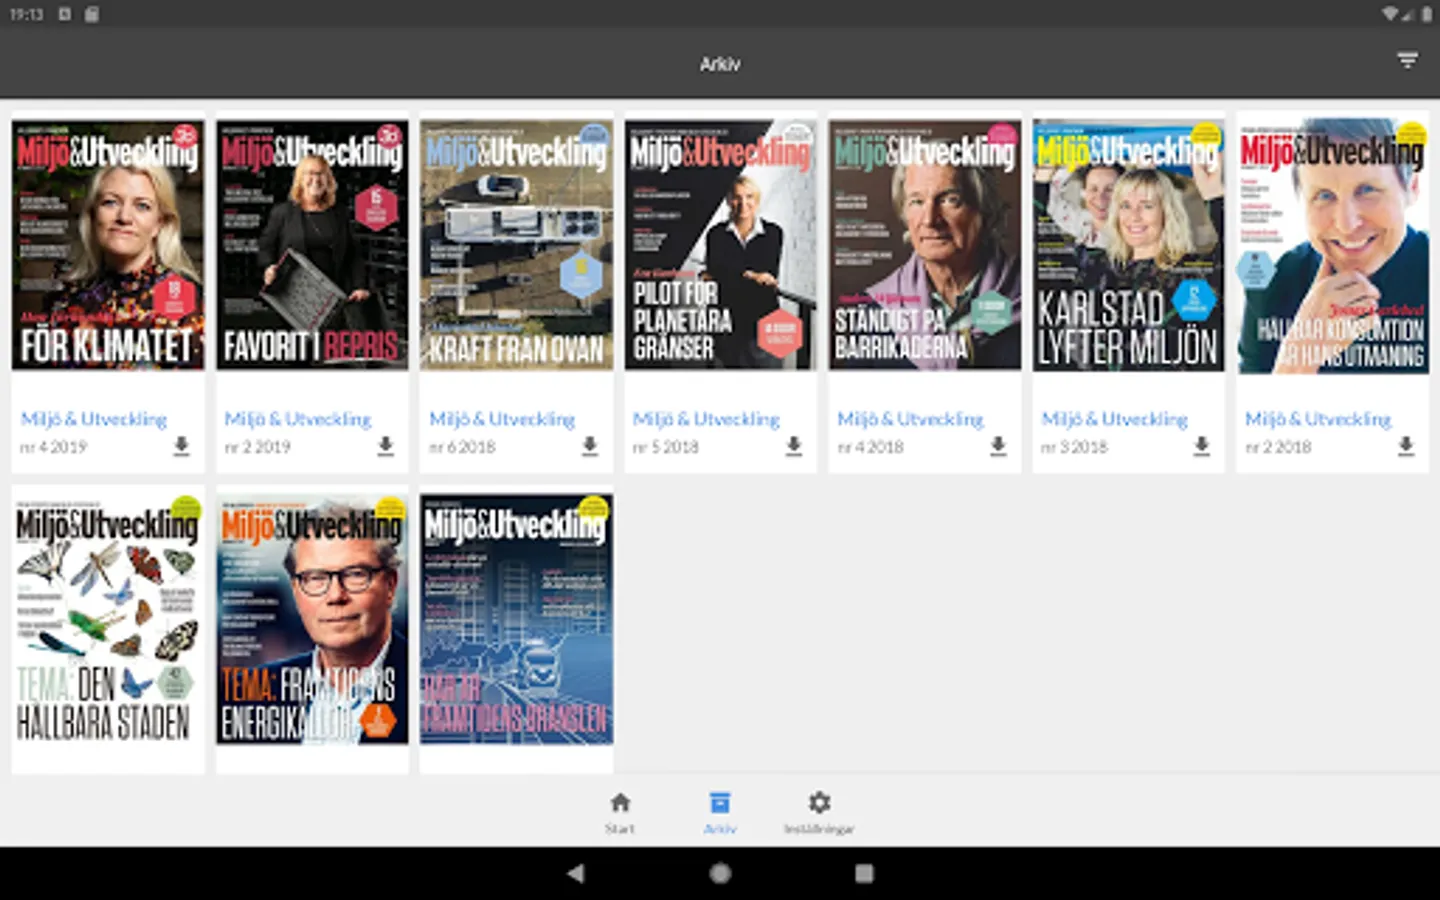Download issue nr 6 2018
1440x900 pixels.
point(590,446)
